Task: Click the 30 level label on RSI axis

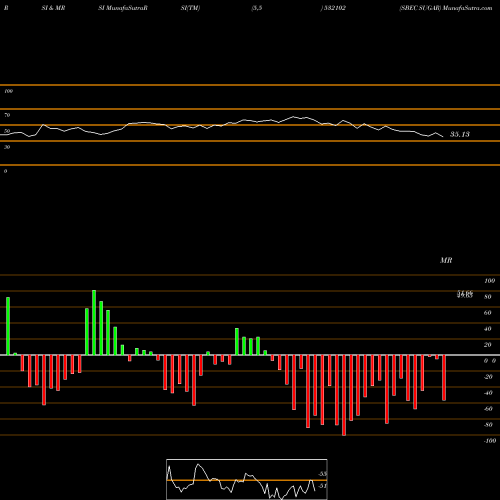Action: [7, 147]
